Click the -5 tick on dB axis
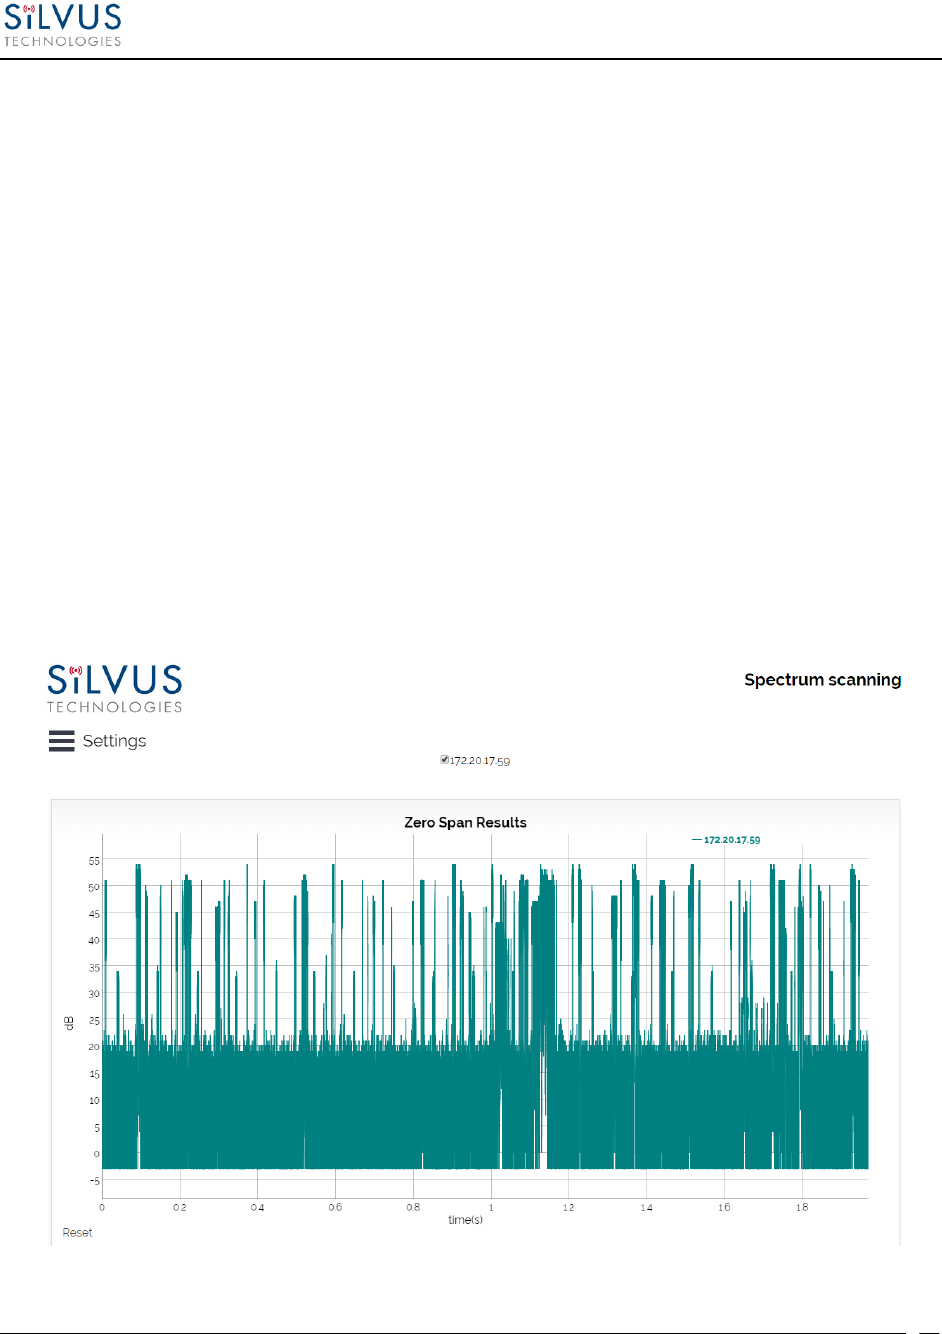Screen dimensions: 942x1334 [95, 1180]
